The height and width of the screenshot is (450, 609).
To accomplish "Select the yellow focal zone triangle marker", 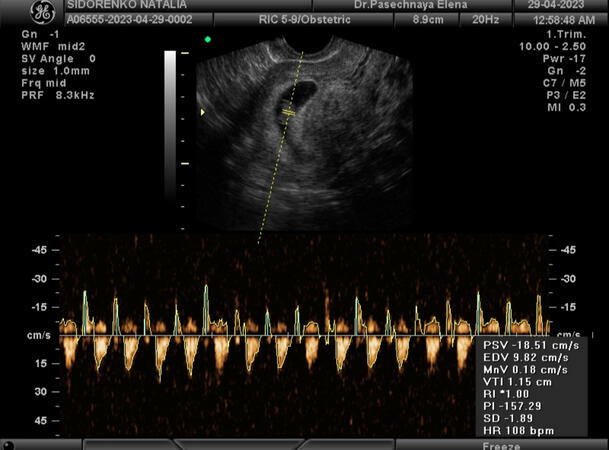I will [202, 112].
